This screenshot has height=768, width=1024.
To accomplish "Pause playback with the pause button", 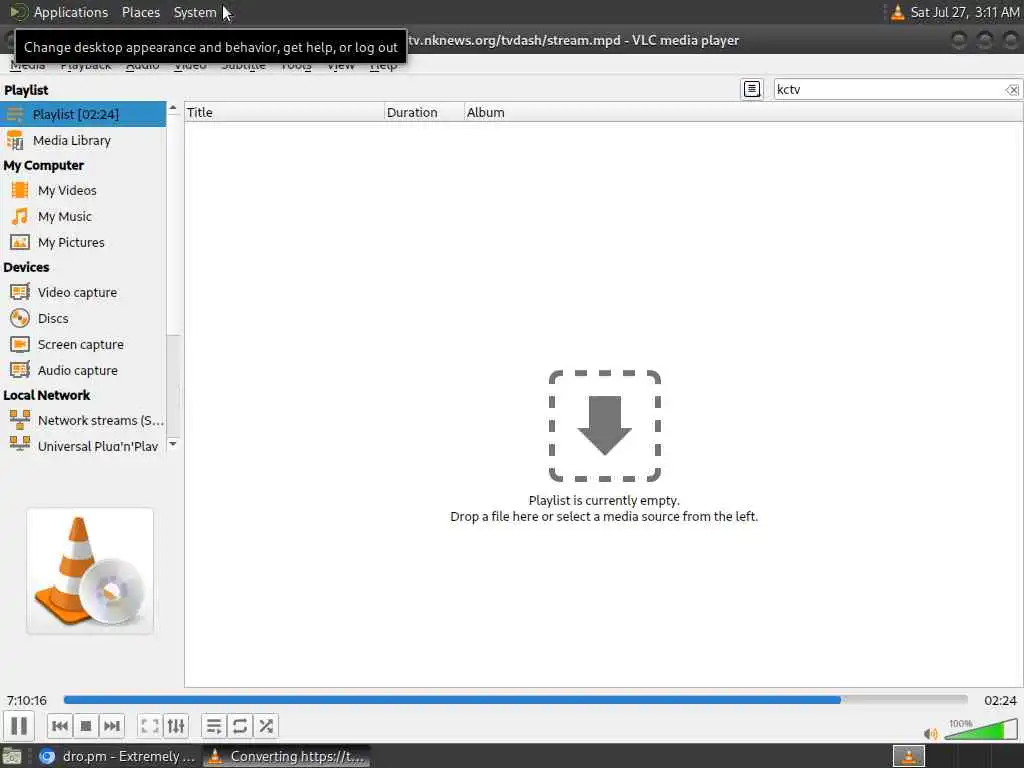I will pyautogui.click(x=19, y=726).
